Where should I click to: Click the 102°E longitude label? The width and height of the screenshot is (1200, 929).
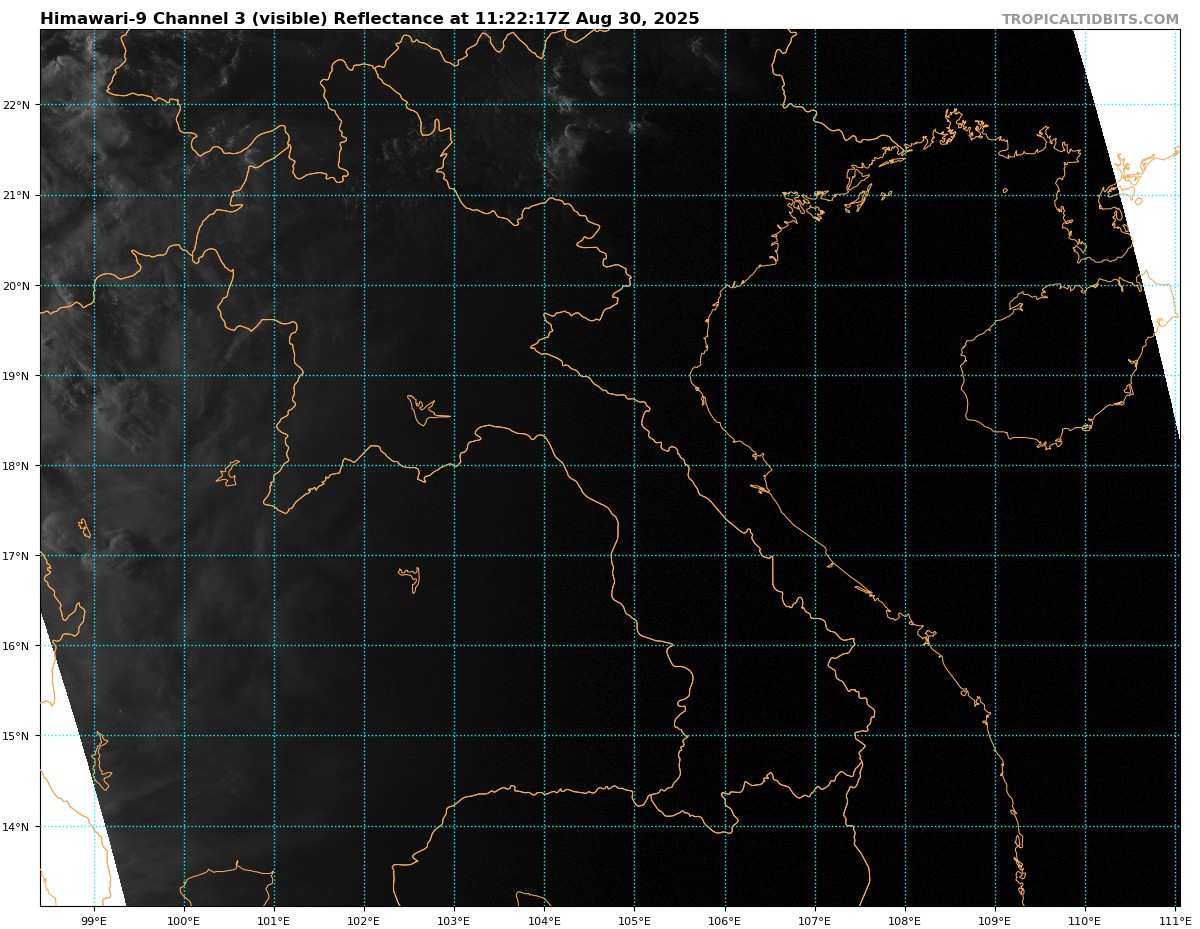364,920
